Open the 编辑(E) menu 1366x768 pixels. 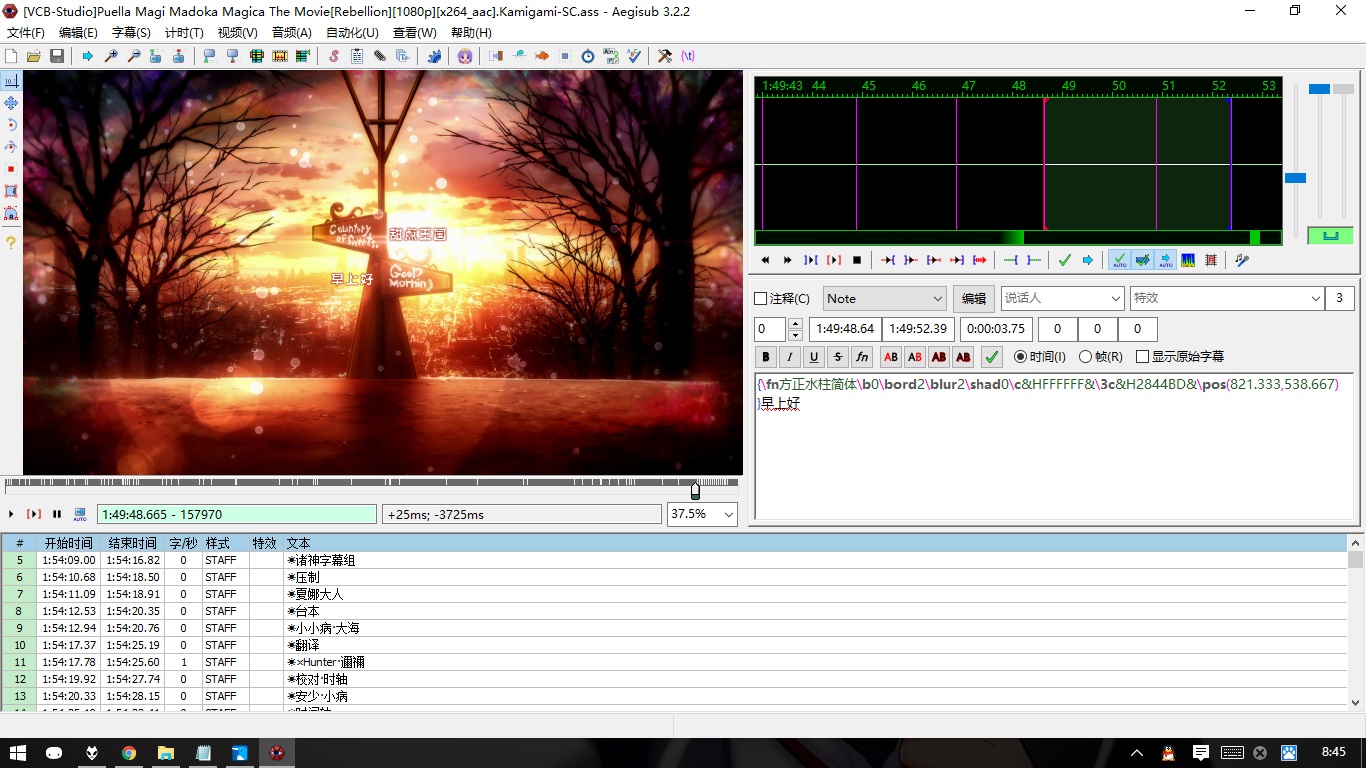pyautogui.click(x=78, y=33)
